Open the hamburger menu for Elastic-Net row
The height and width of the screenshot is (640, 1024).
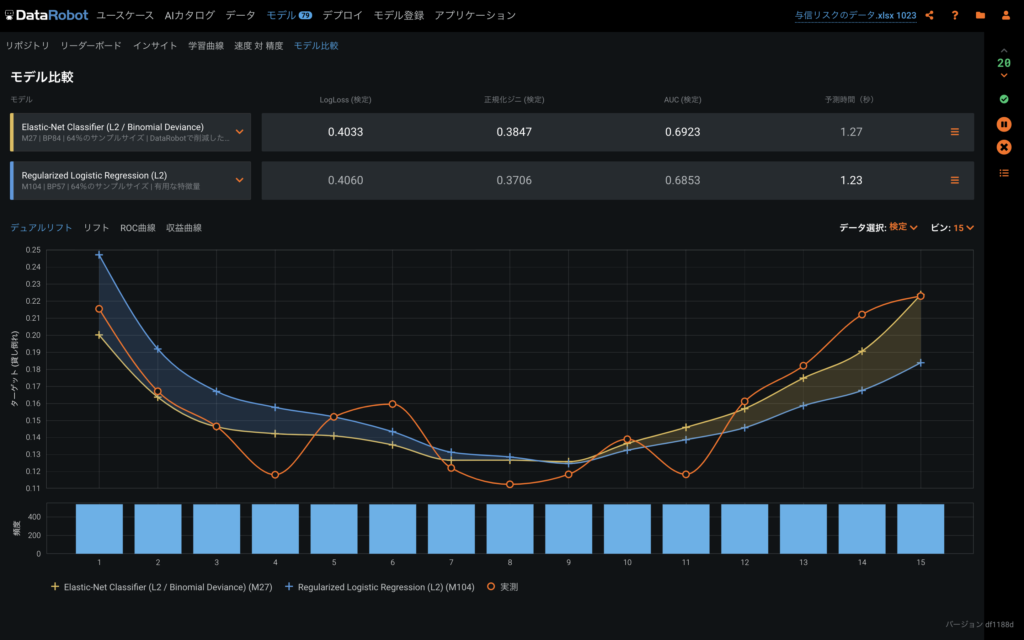(954, 132)
